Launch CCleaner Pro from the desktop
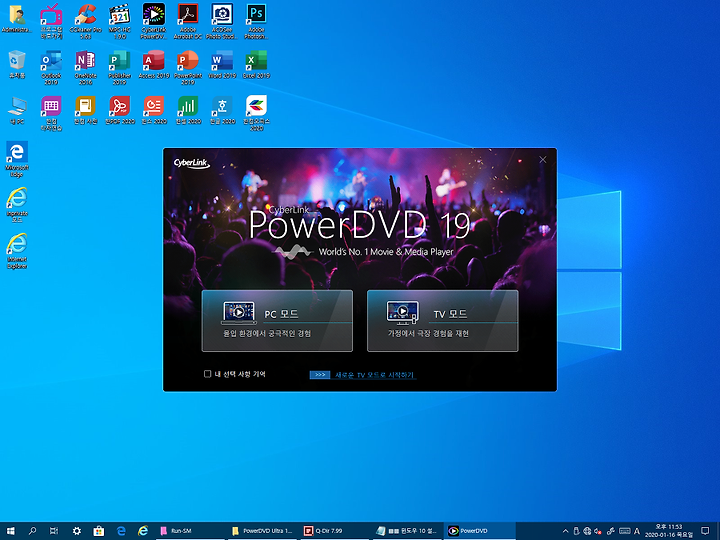Screen dimensions: 720x540 point(85,21)
